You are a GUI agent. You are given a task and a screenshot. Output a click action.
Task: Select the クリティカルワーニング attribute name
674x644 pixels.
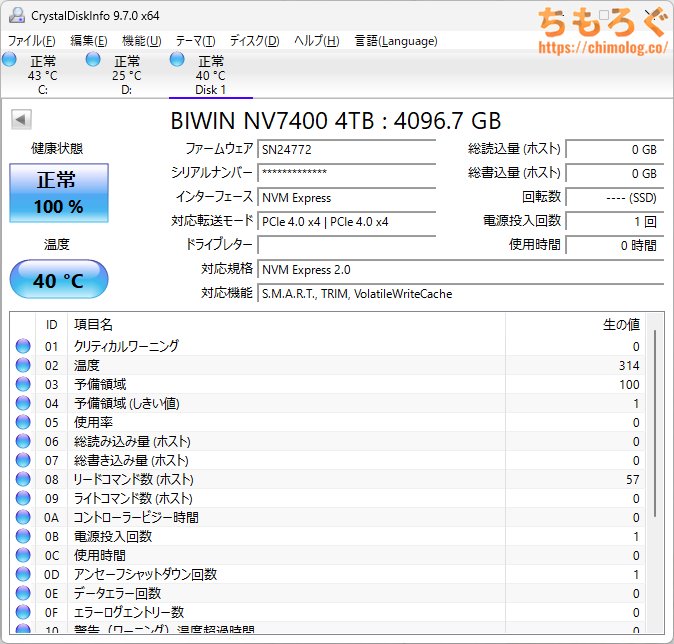[126, 346]
